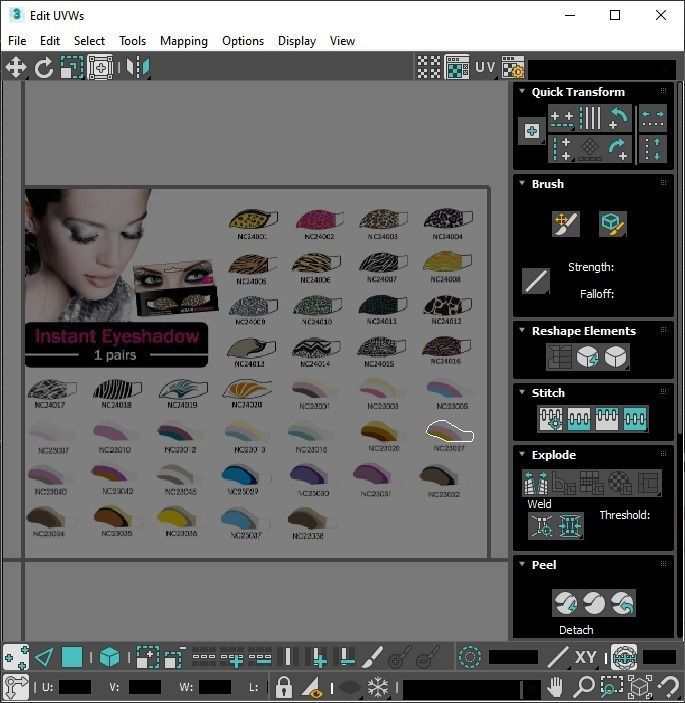Click Straighten Selection in Reshape Elements

pos(559,357)
